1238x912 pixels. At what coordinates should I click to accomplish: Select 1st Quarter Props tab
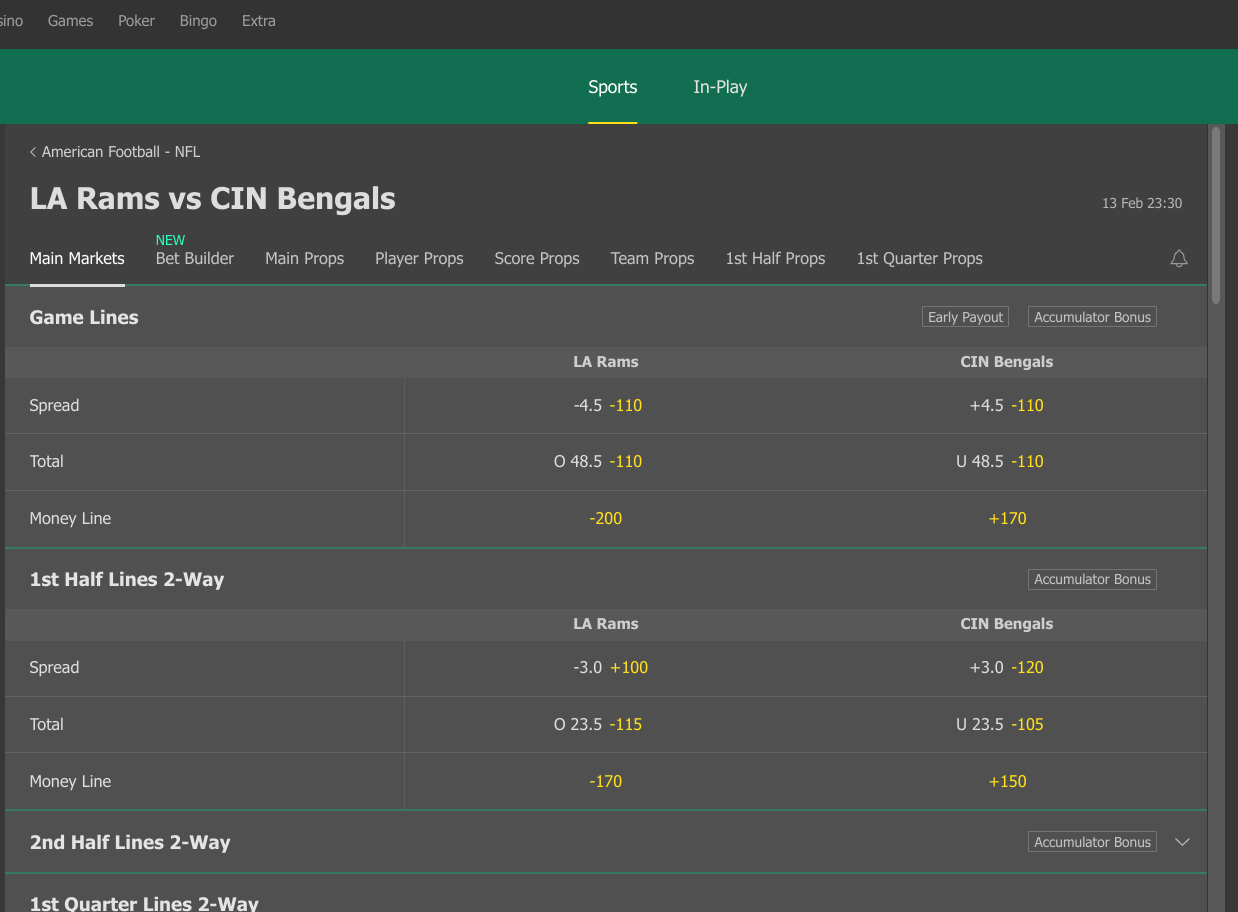point(919,258)
